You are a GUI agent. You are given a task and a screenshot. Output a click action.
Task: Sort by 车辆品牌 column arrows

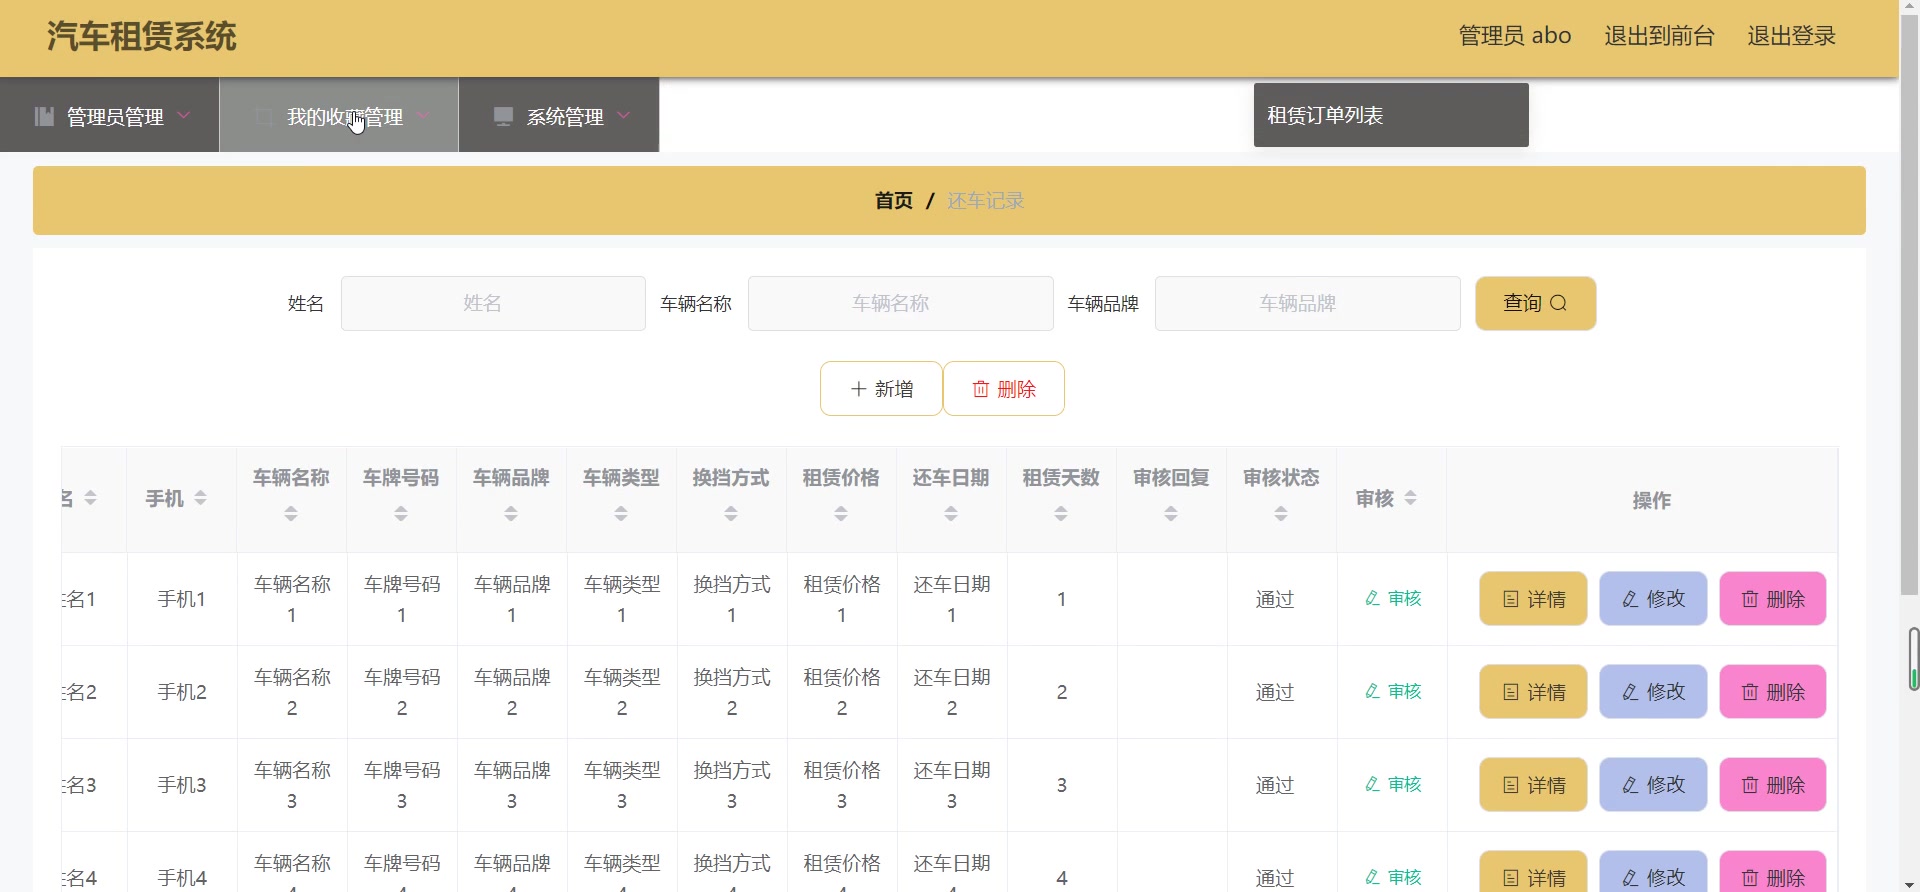(511, 514)
